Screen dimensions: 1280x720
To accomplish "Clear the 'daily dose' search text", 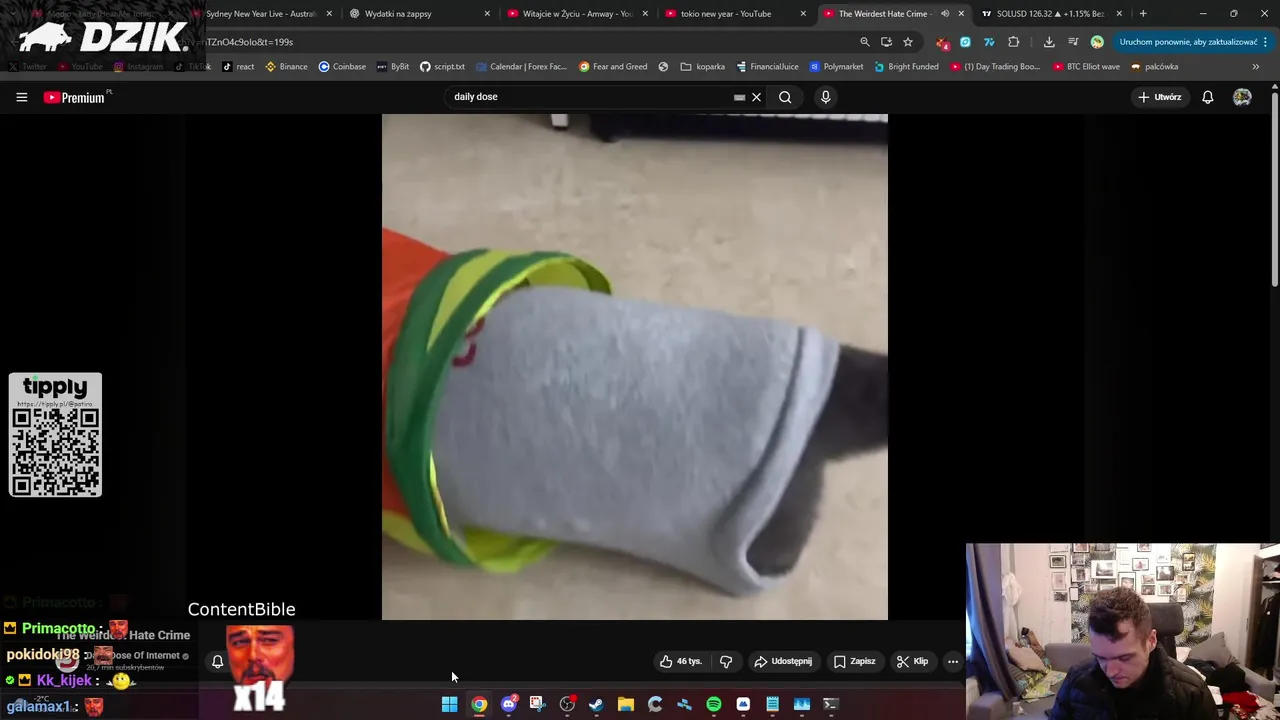I will pos(757,97).
